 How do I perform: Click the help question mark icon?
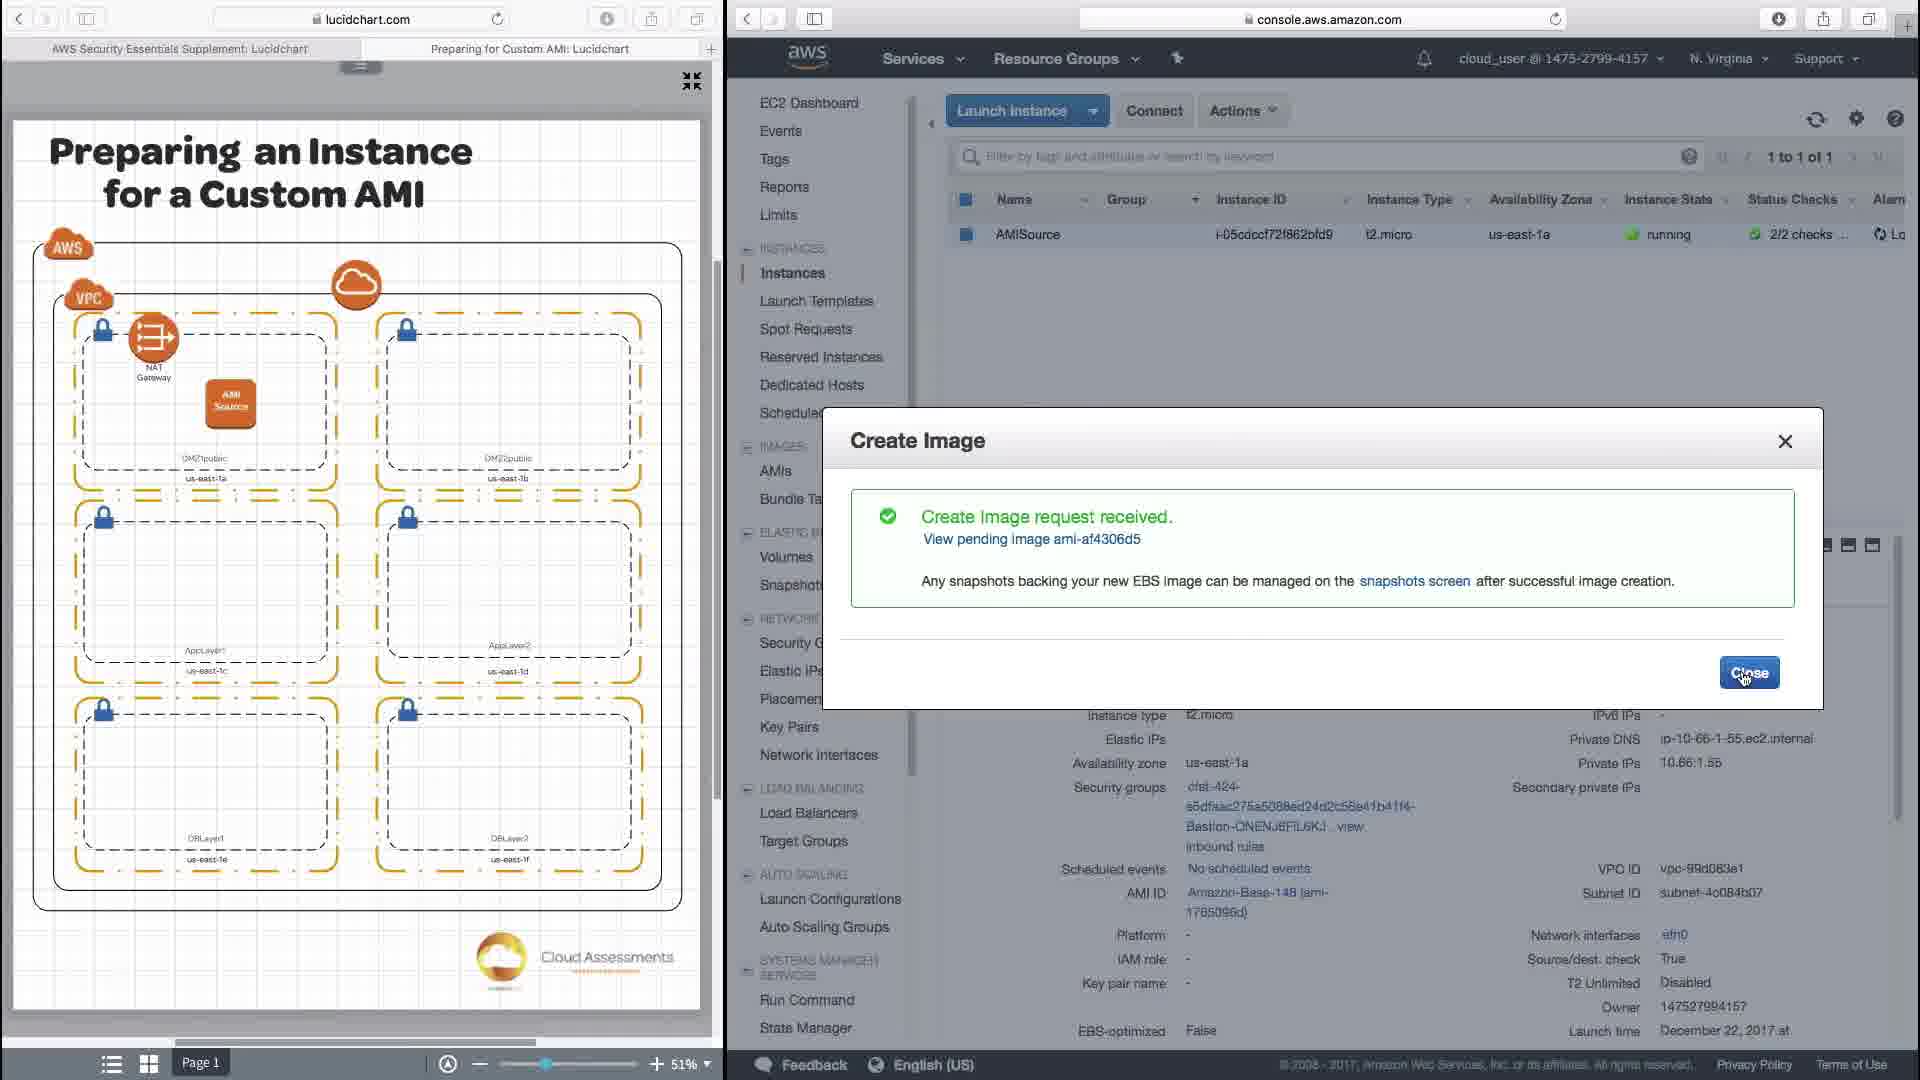click(x=1895, y=119)
